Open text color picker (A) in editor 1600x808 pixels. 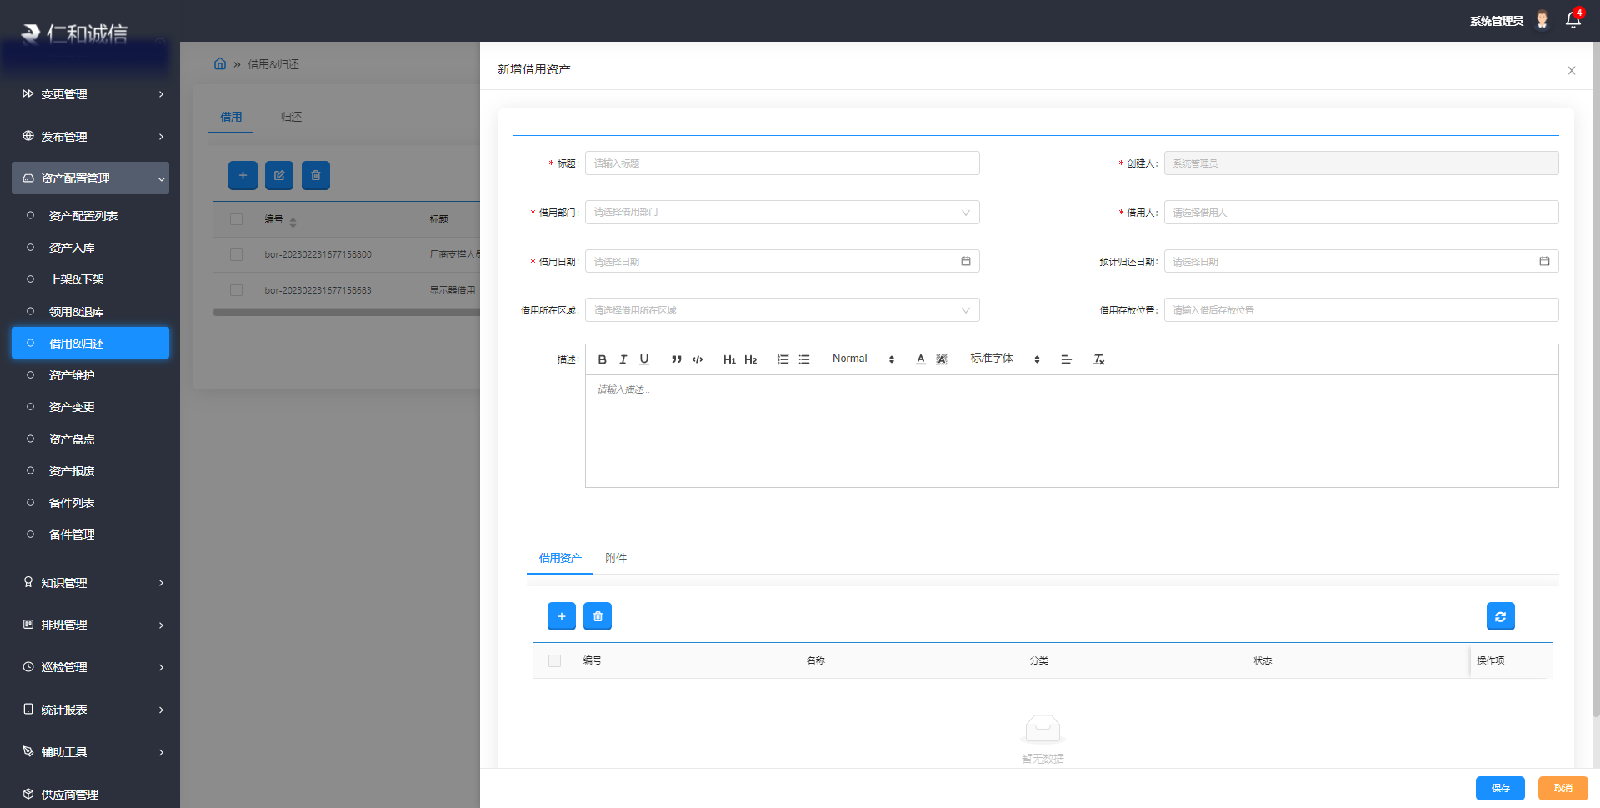pyautogui.click(x=921, y=359)
